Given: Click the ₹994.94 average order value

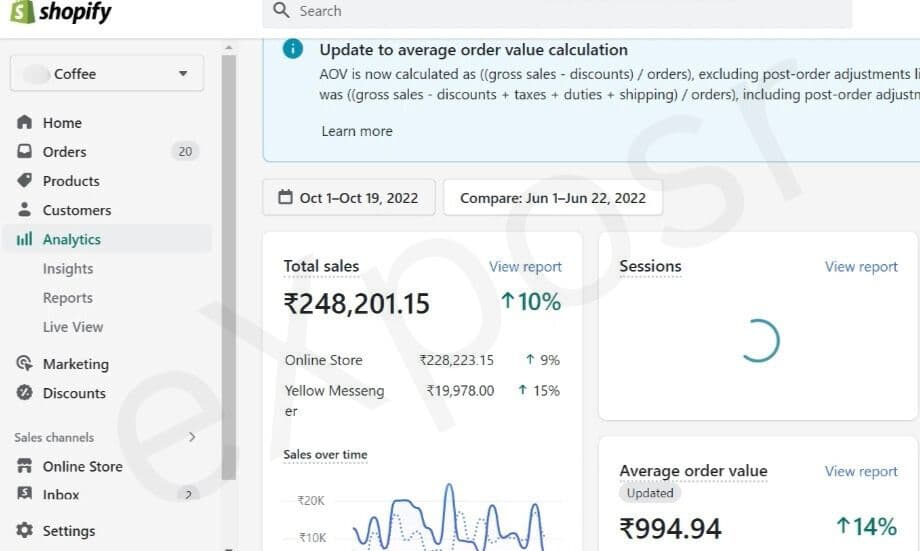Looking at the screenshot, I should (670, 529).
